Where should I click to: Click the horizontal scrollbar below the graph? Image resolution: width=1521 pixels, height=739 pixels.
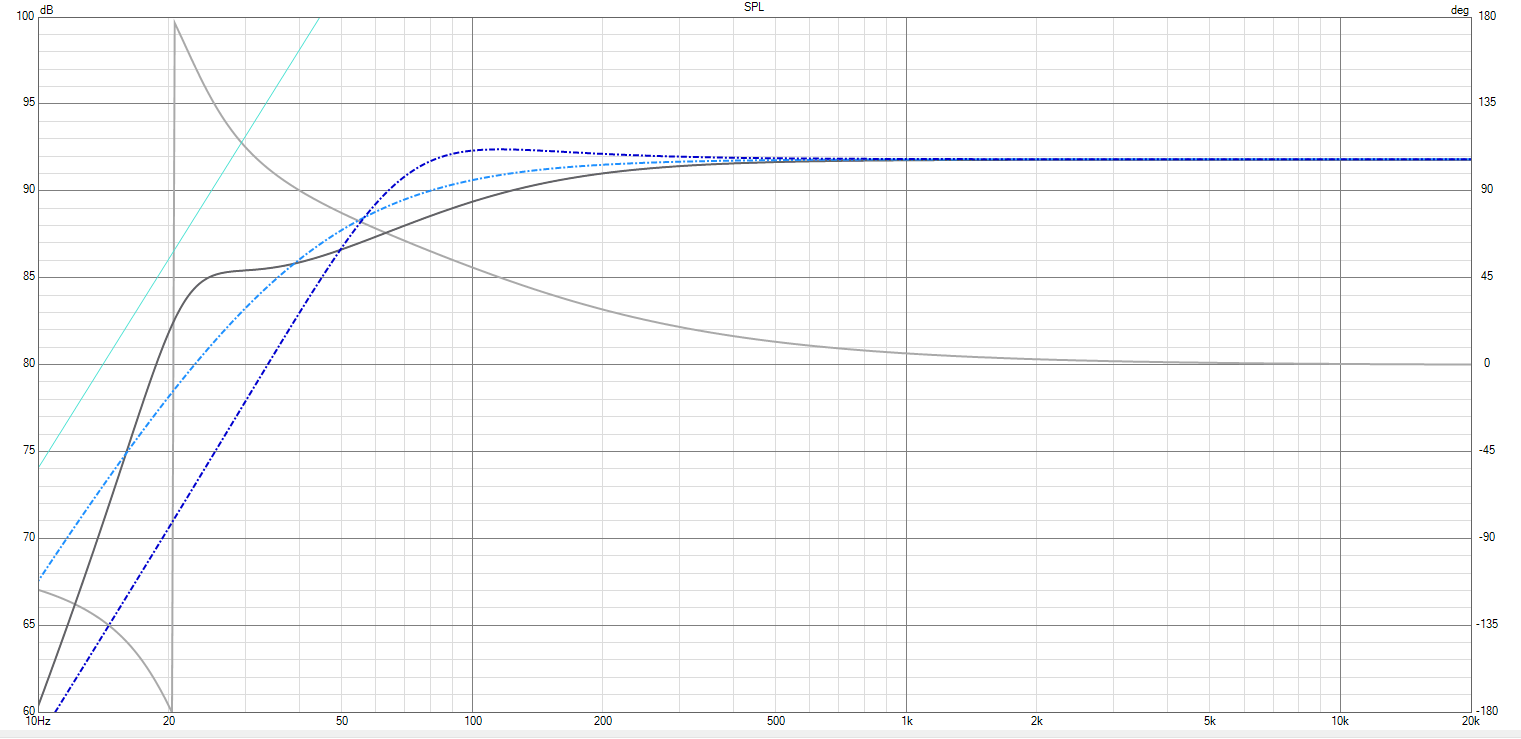point(760,734)
